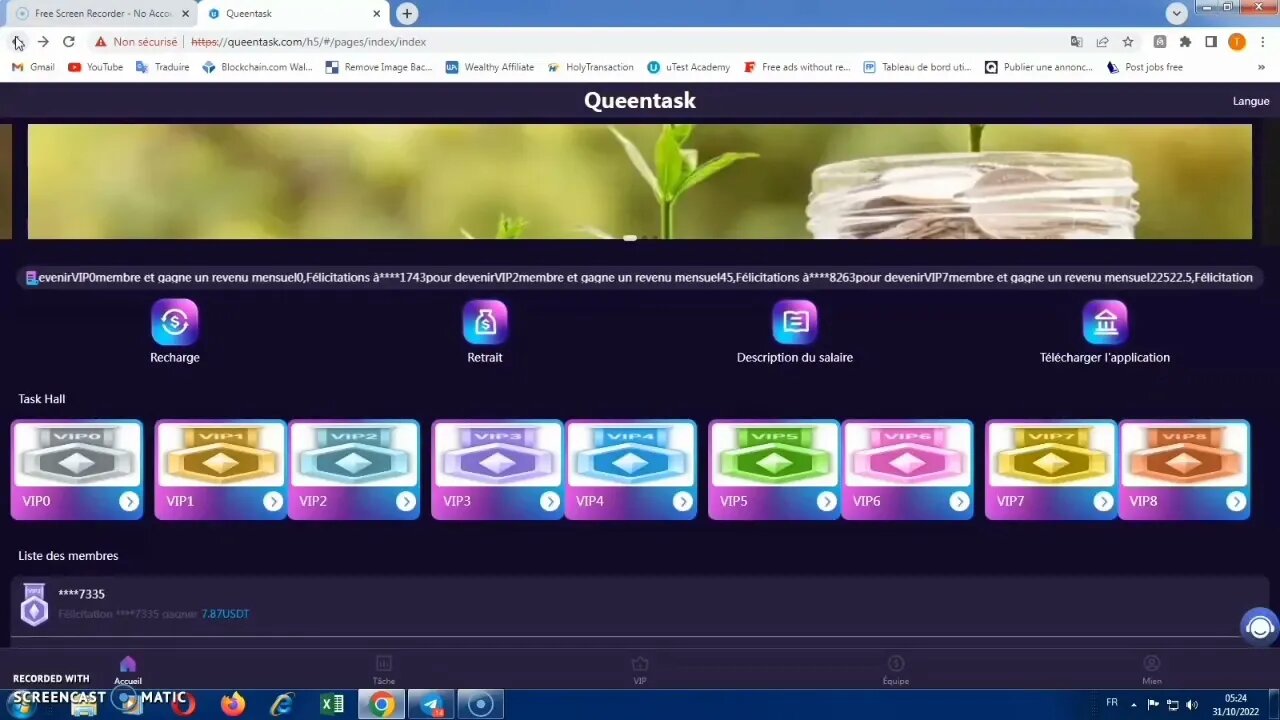Open Opera from the taskbar
This screenshot has height=720, width=1280.
(x=183, y=704)
